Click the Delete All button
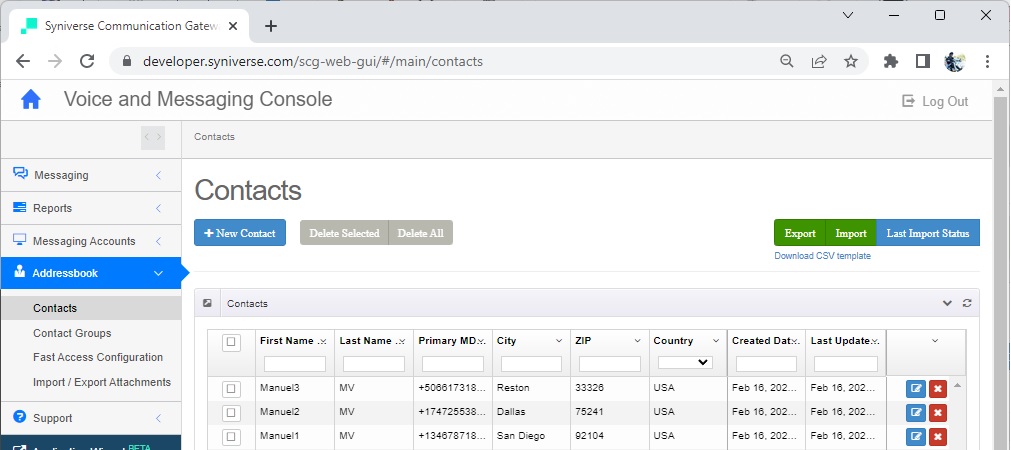 (420, 233)
